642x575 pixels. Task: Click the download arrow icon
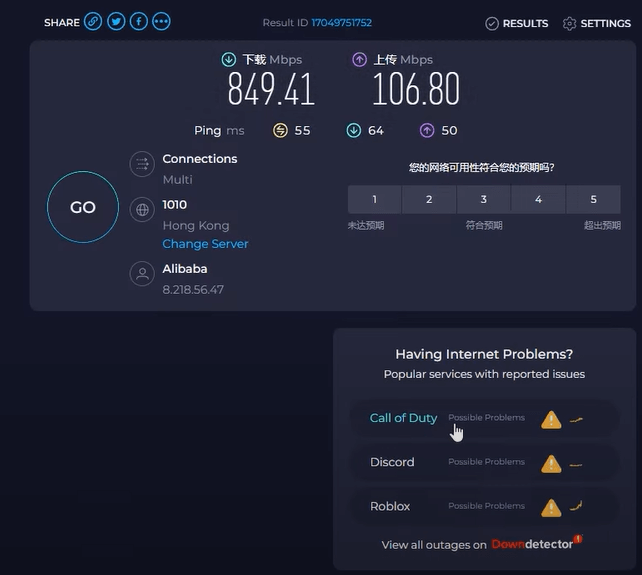228,59
